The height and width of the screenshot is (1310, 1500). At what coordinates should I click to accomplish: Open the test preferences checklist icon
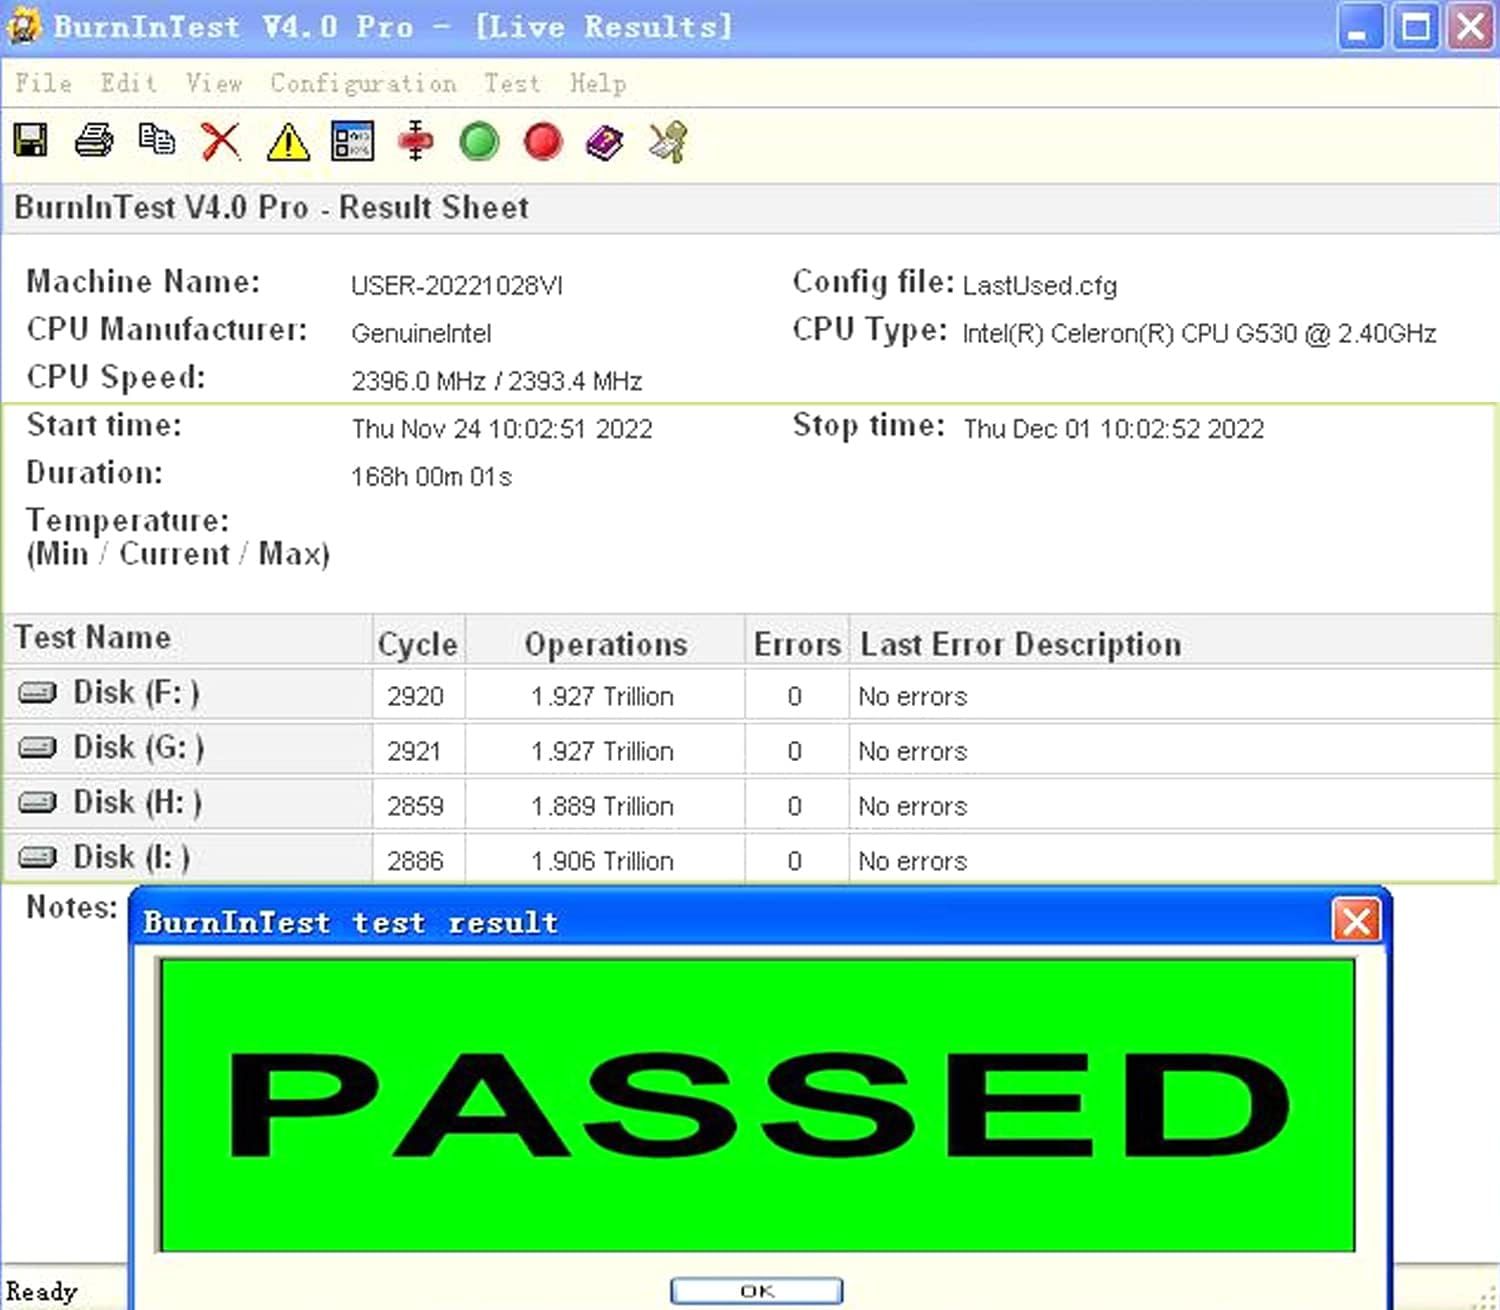[353, 141]
